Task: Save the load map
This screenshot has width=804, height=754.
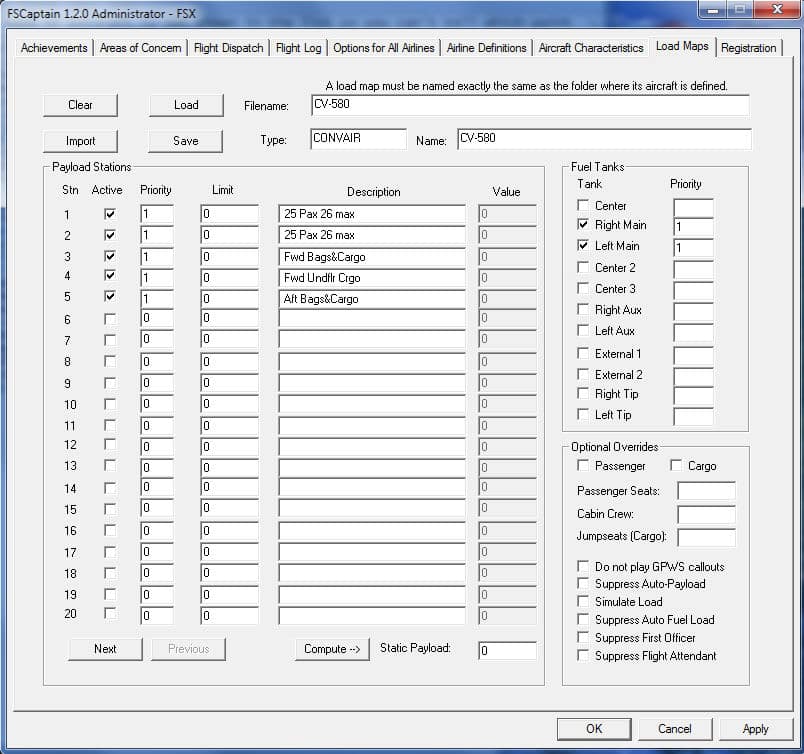Action: pyautogui.click(x=186, y=141)
